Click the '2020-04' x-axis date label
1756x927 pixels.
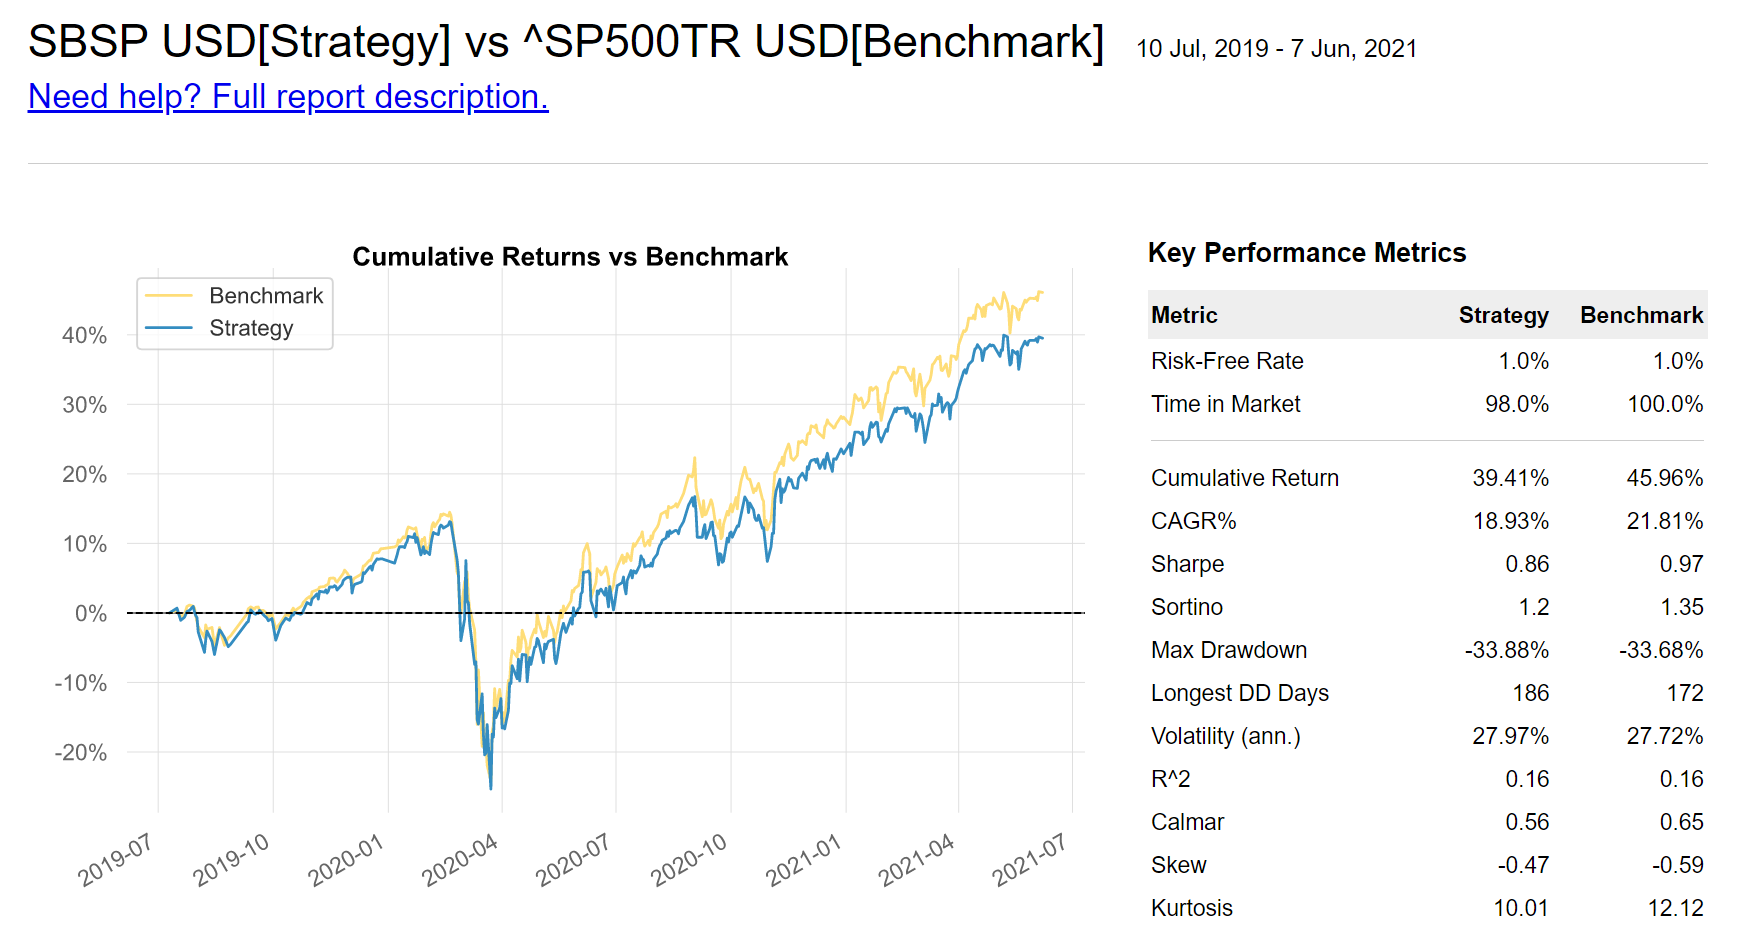460,860
